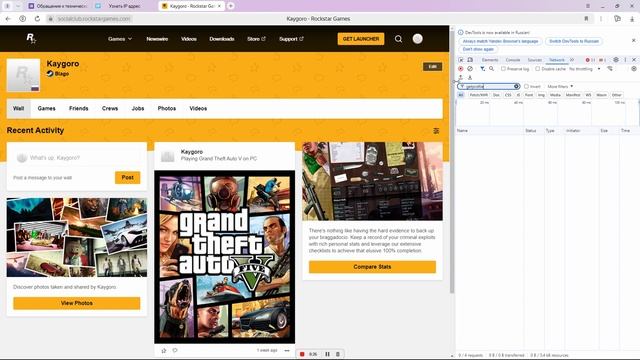Open the Console DevTools tab
This screenshot has width=640, height=360.
click(x=513, y=60)
